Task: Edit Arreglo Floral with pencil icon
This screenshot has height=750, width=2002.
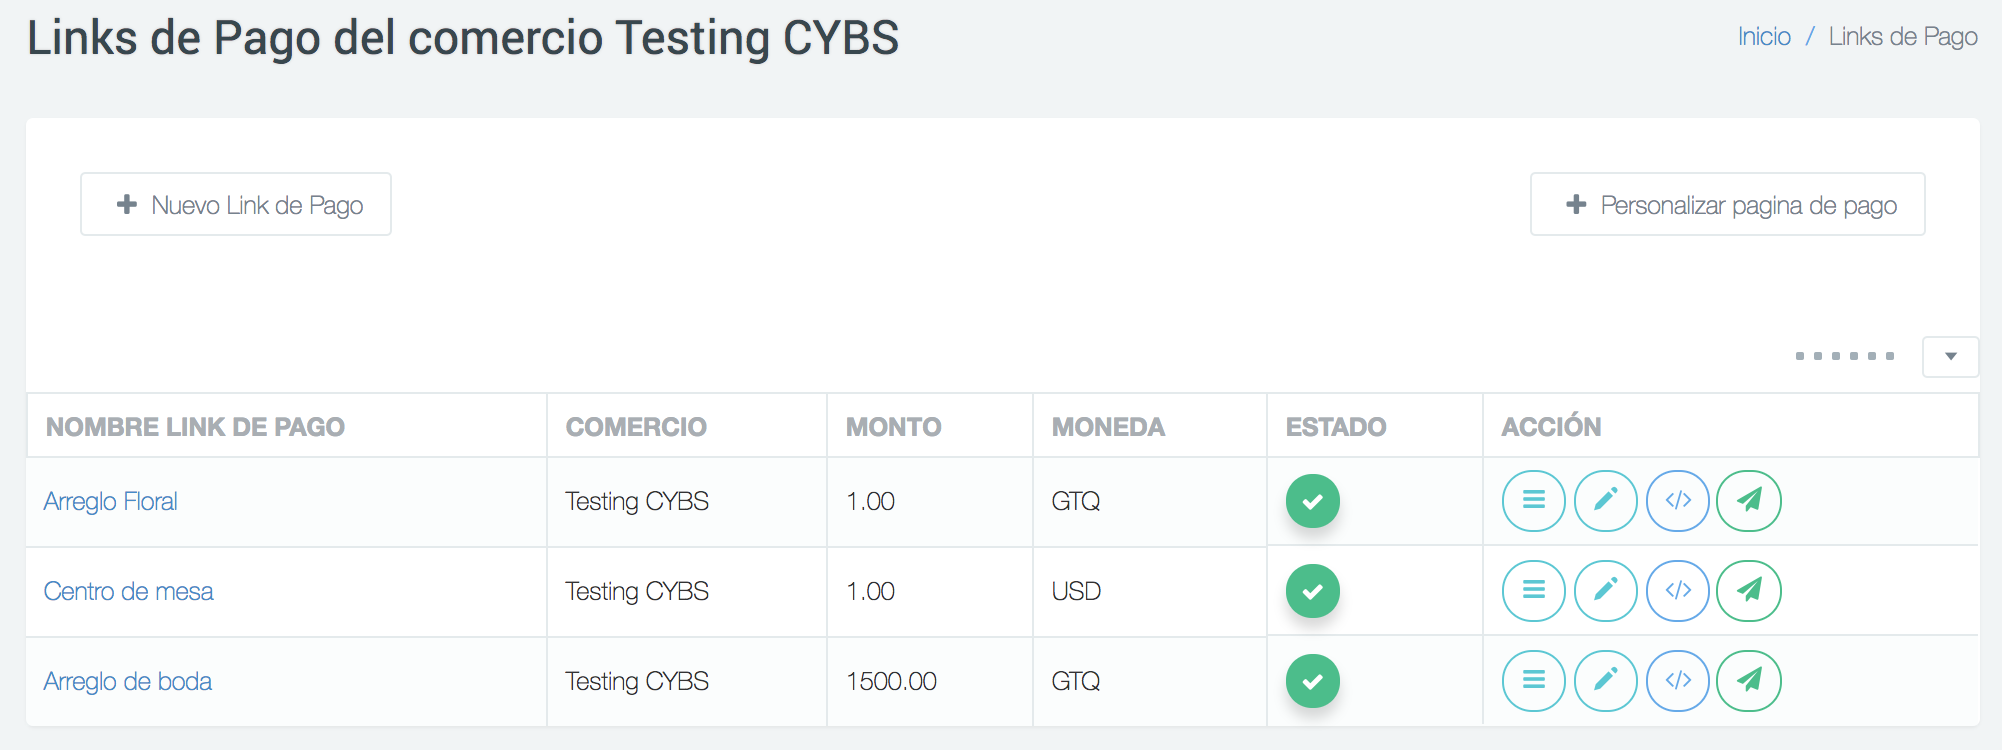Action: coord(1605,501)
